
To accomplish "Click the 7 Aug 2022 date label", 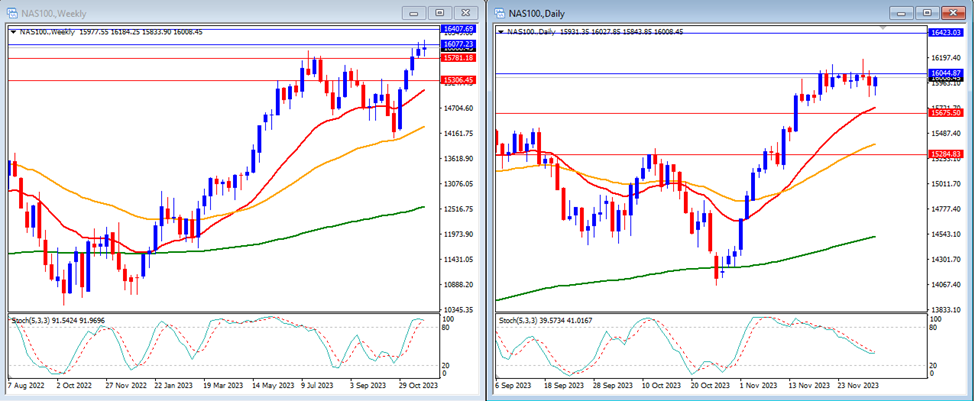I will coord(26,385).
